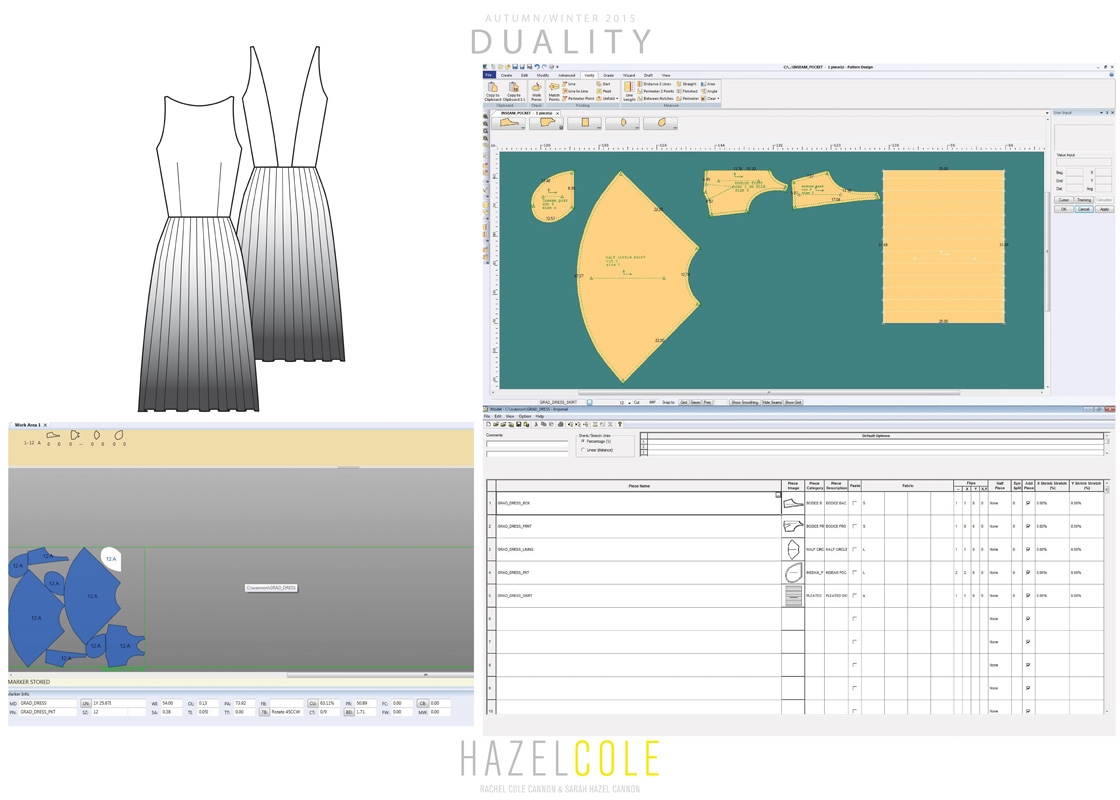The height and width of the screenshot is (800, 1120).
Task: Open the Help menu in Model editor
Action: pyautogui.click(x=540, y=416)
